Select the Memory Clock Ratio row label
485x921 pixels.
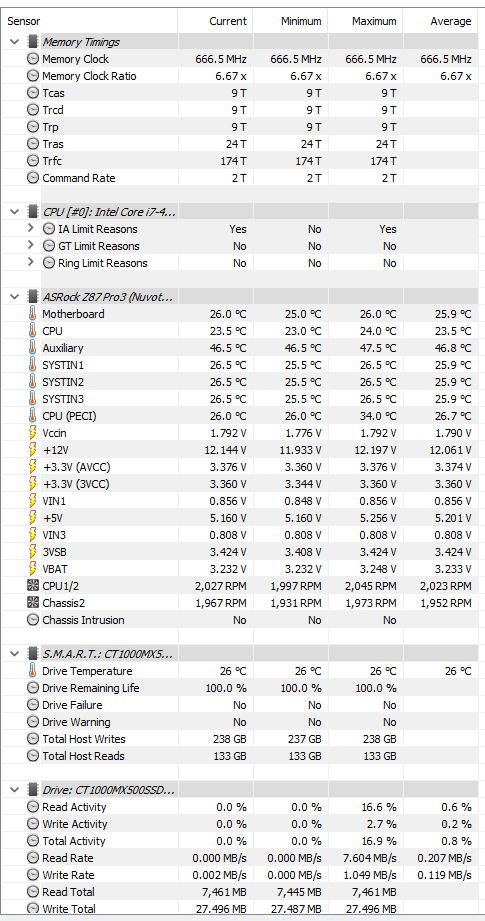(x=89, y=76)
